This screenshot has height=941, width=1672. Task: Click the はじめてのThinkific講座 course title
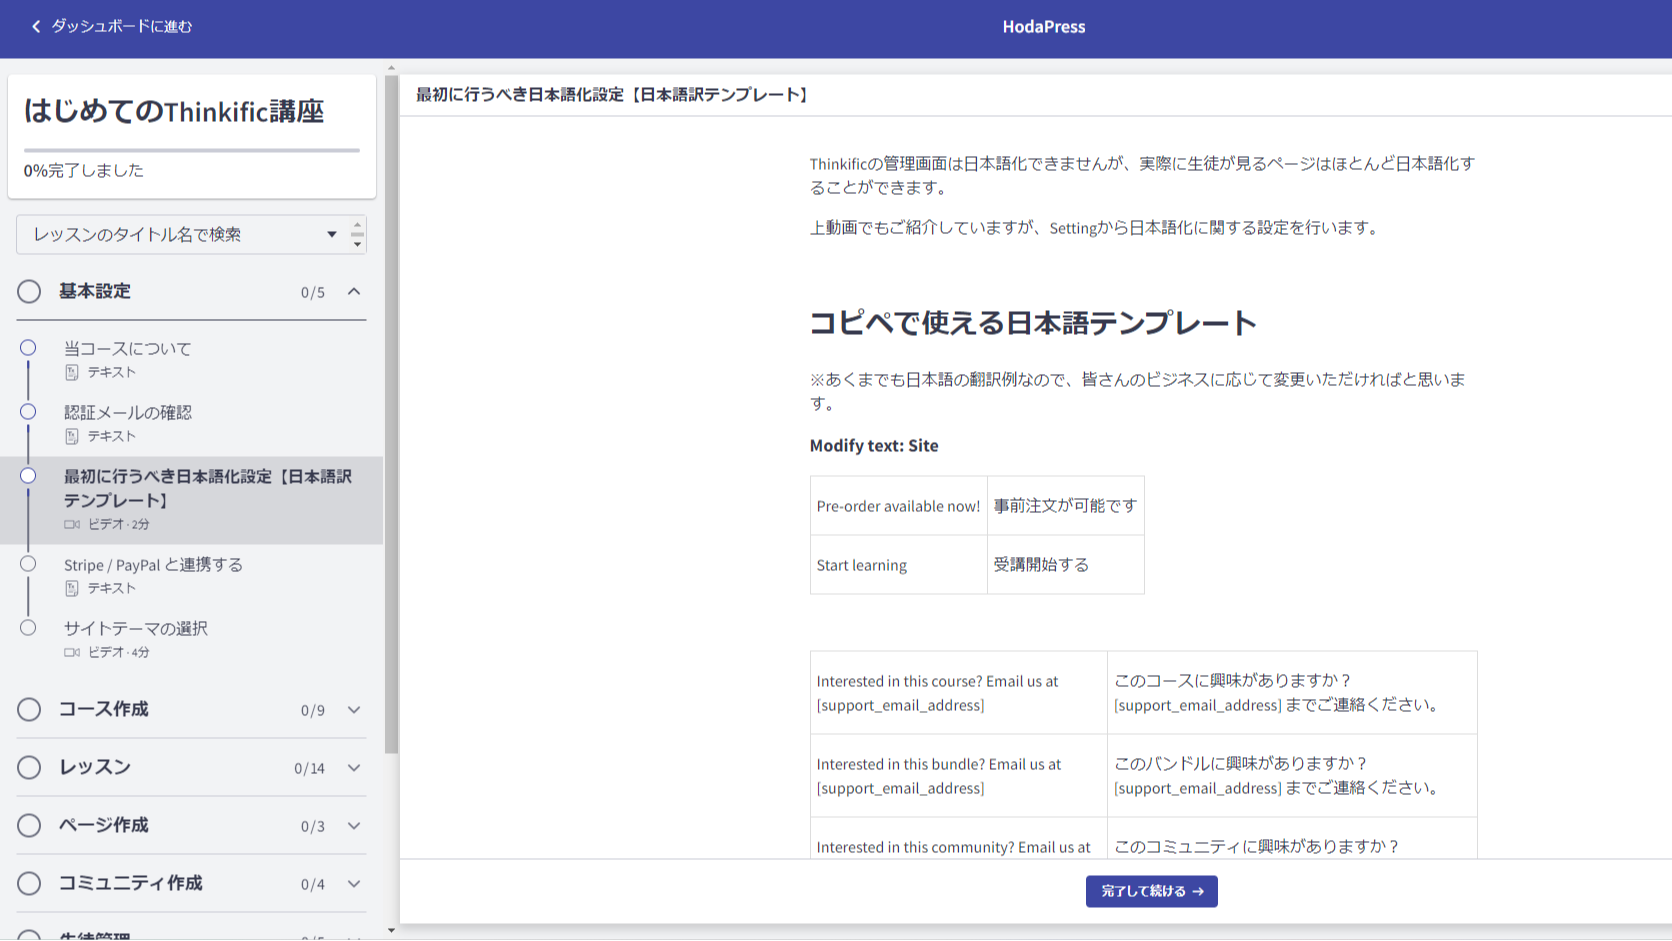tap(174, 111)
